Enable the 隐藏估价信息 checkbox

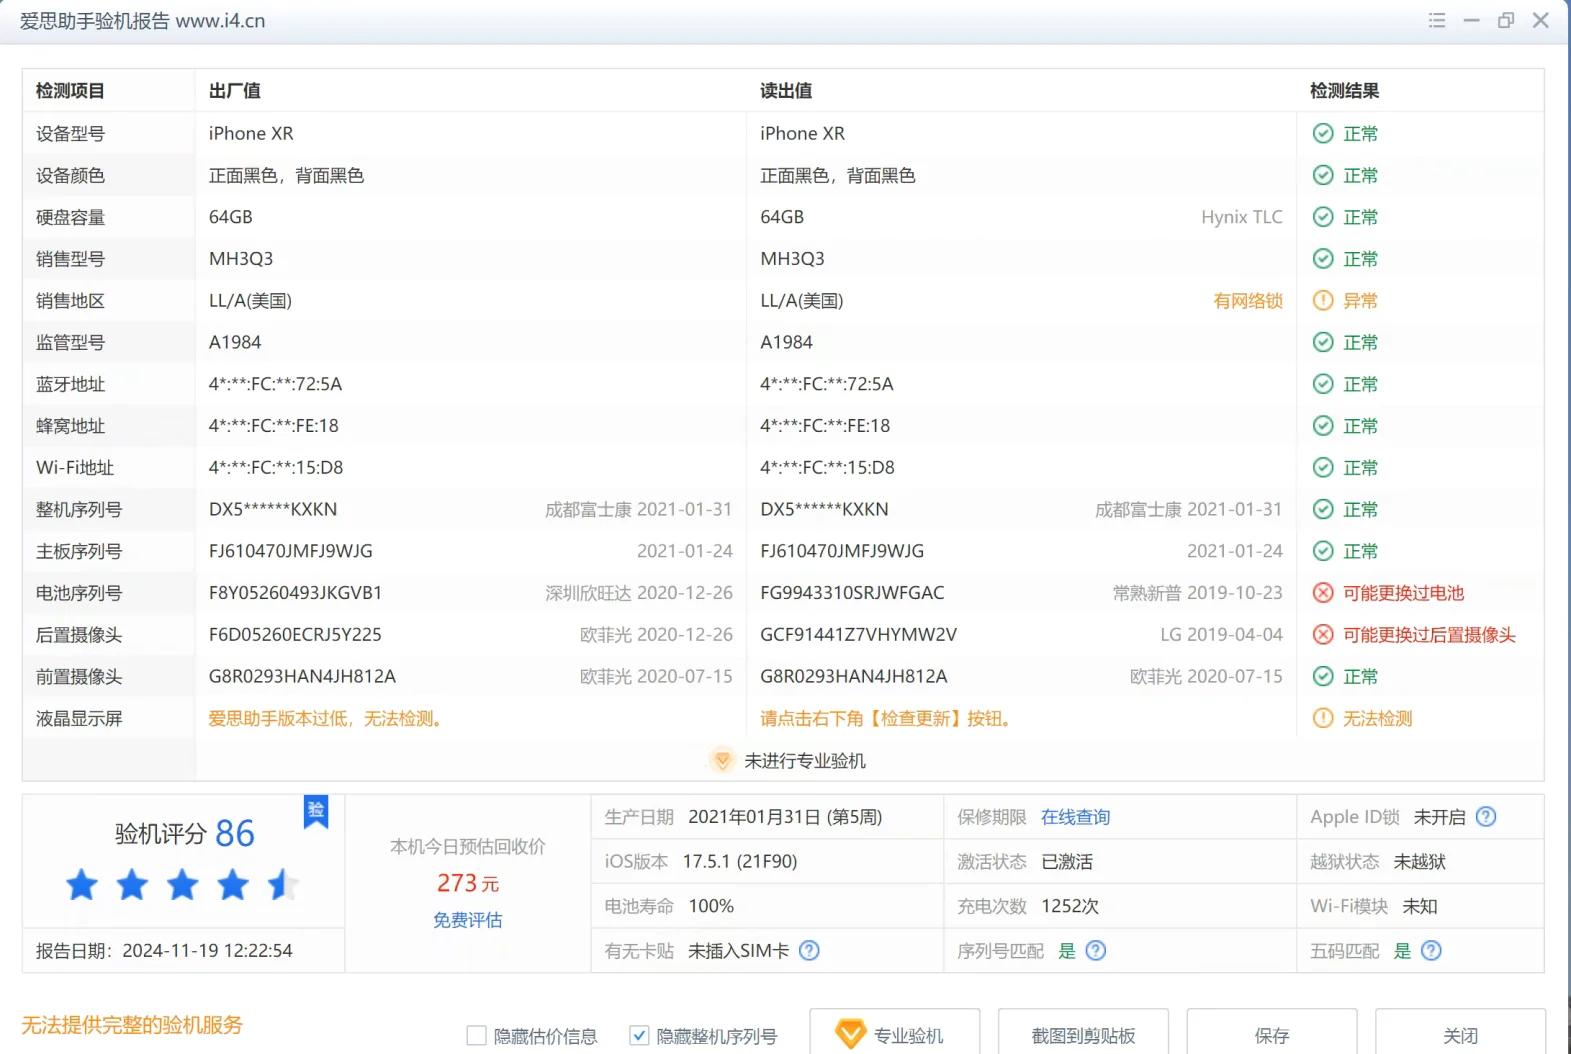coord(477,1036)
